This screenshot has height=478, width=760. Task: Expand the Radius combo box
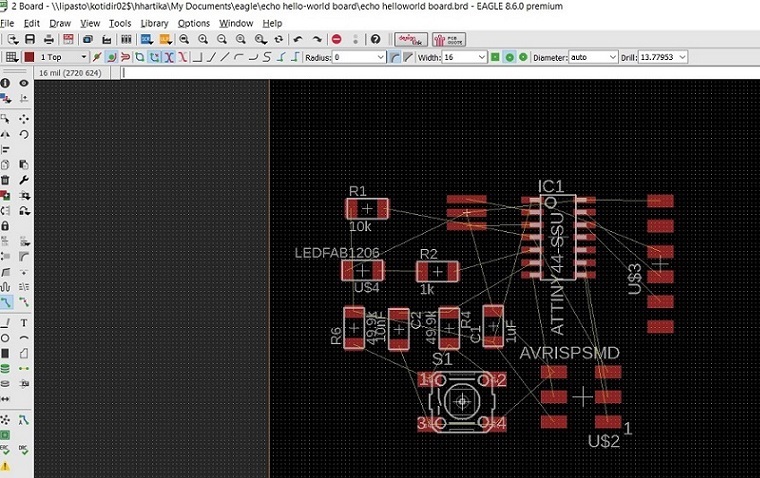click(380, 57)
